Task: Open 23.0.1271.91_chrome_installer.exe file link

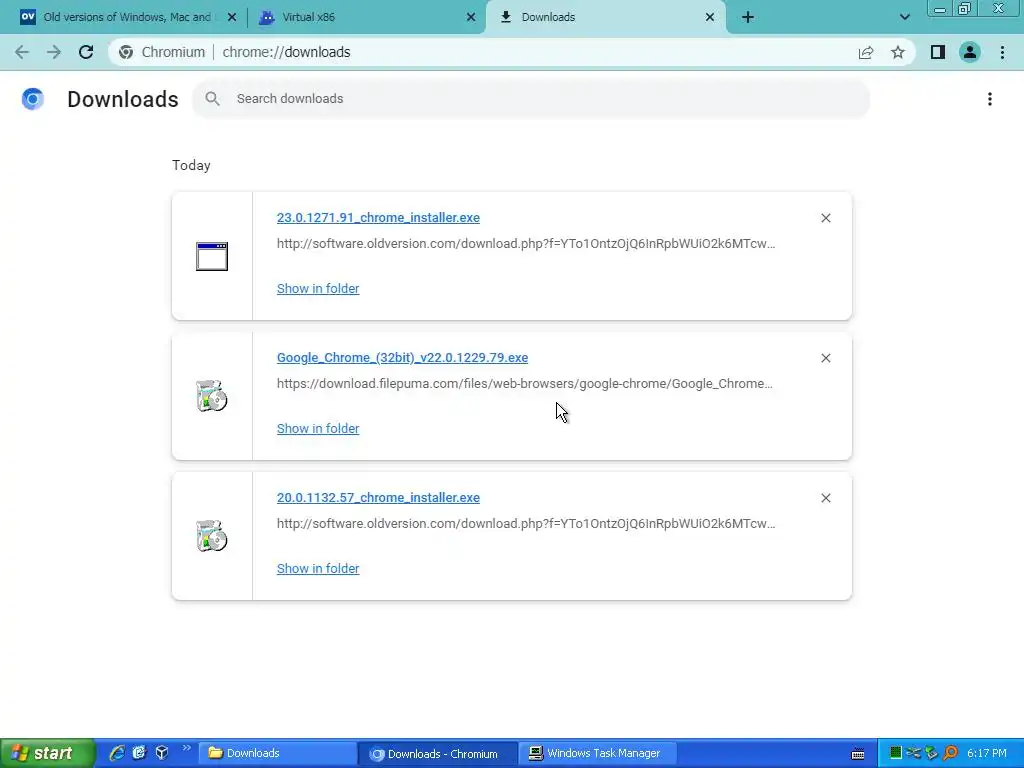Action: [x=378, y=217]
